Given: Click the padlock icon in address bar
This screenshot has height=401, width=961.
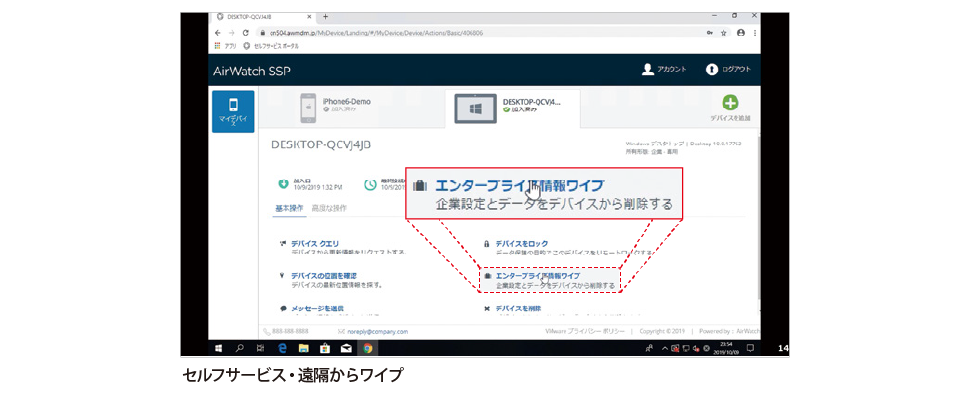Looking at the screenshot, I should click(262, 33).
